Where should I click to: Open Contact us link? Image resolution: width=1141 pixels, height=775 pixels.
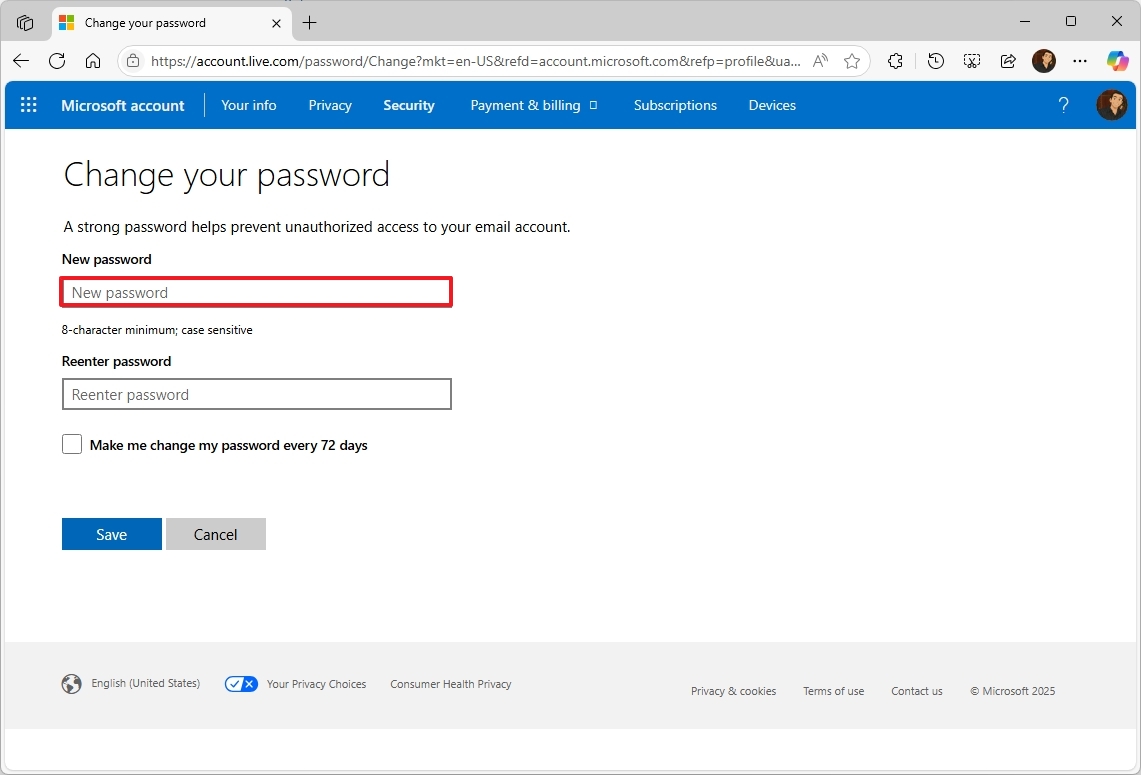point(917,691)
